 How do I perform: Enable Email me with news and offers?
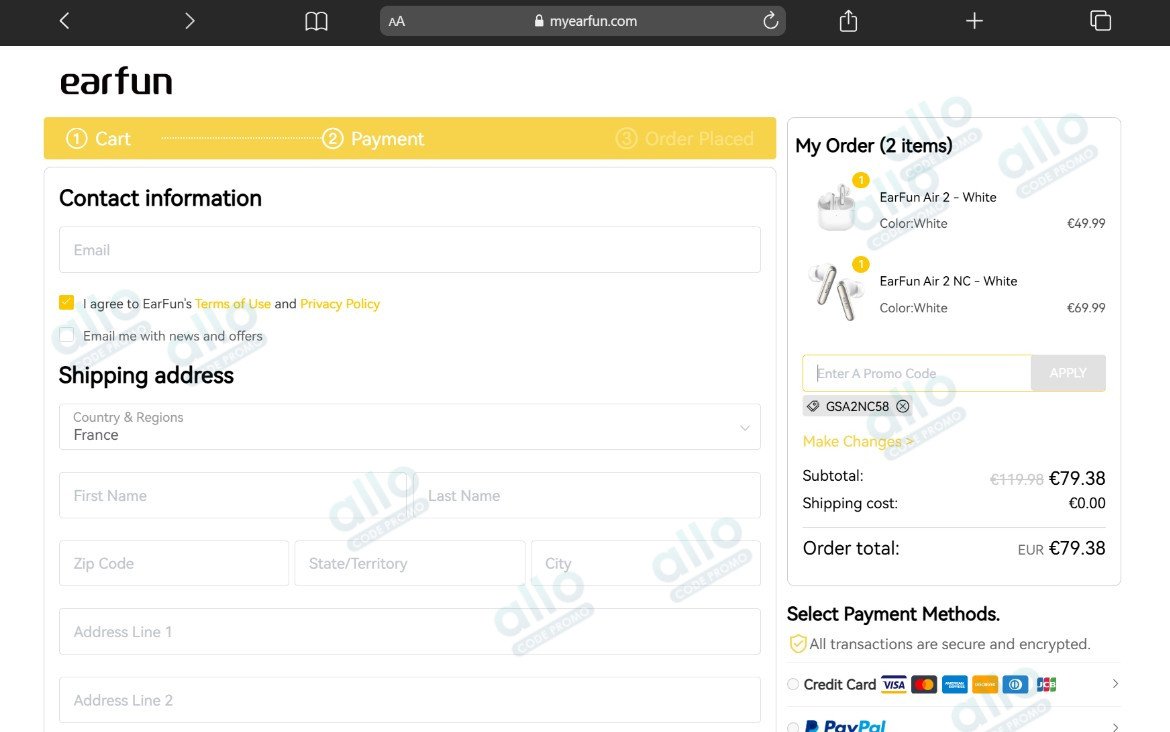click(x=66, y=335)
